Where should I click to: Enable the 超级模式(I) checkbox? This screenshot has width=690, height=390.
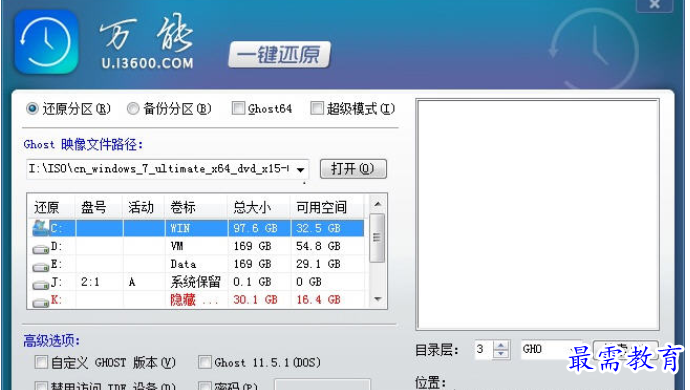[x=317, y=108]
